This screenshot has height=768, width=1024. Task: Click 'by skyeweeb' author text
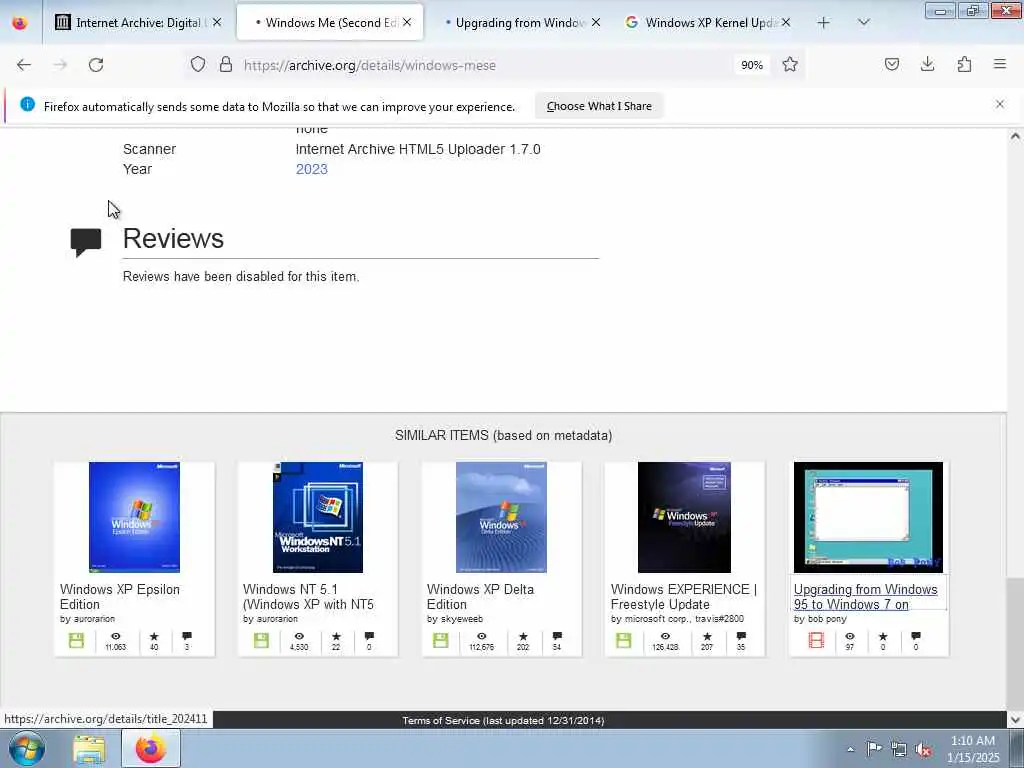coord(455,619)
